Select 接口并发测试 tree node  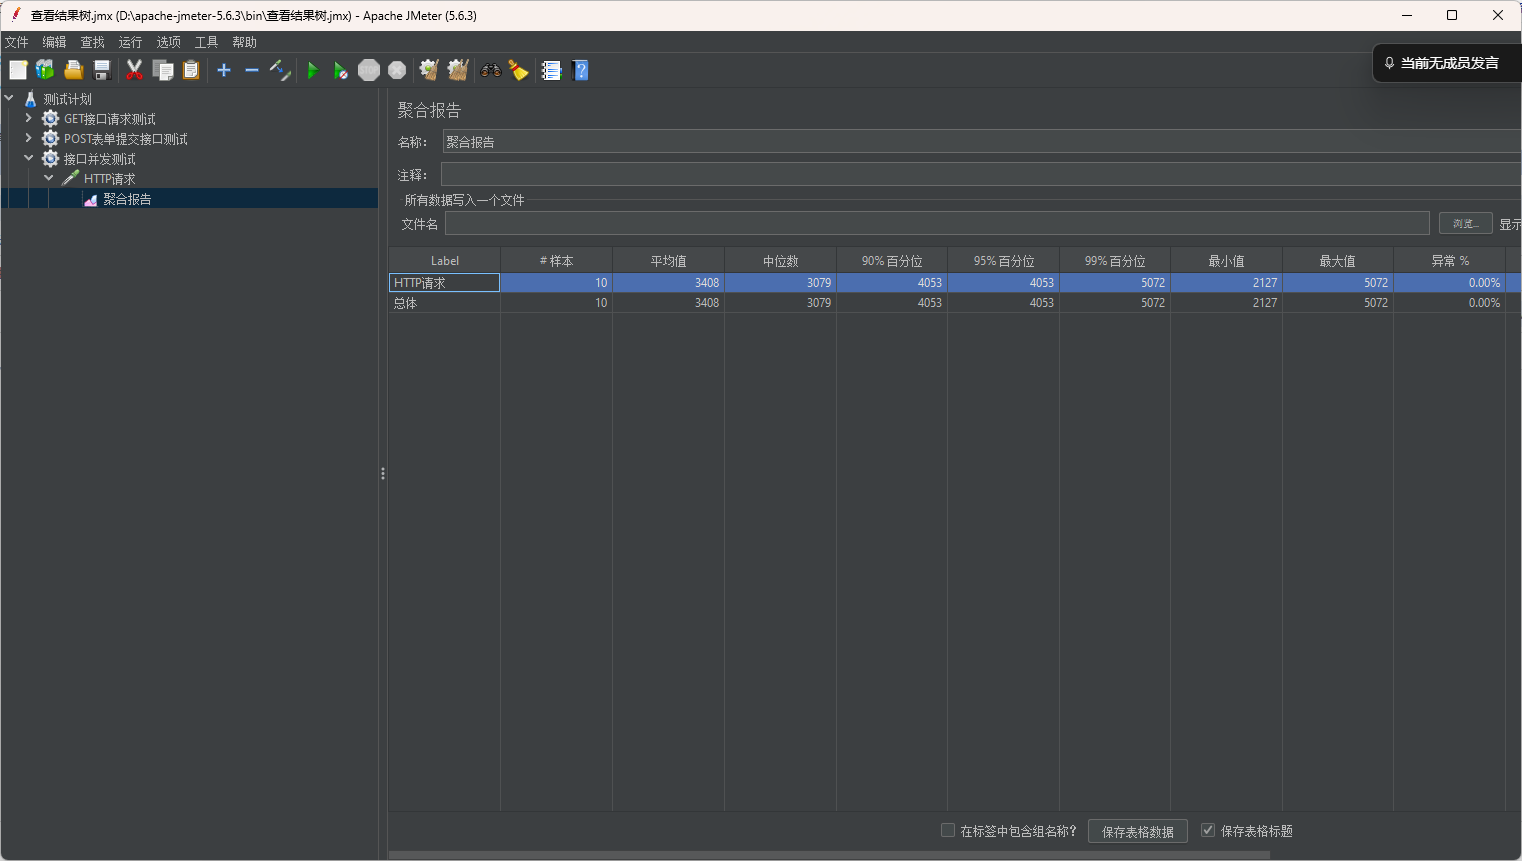[99, 159]
